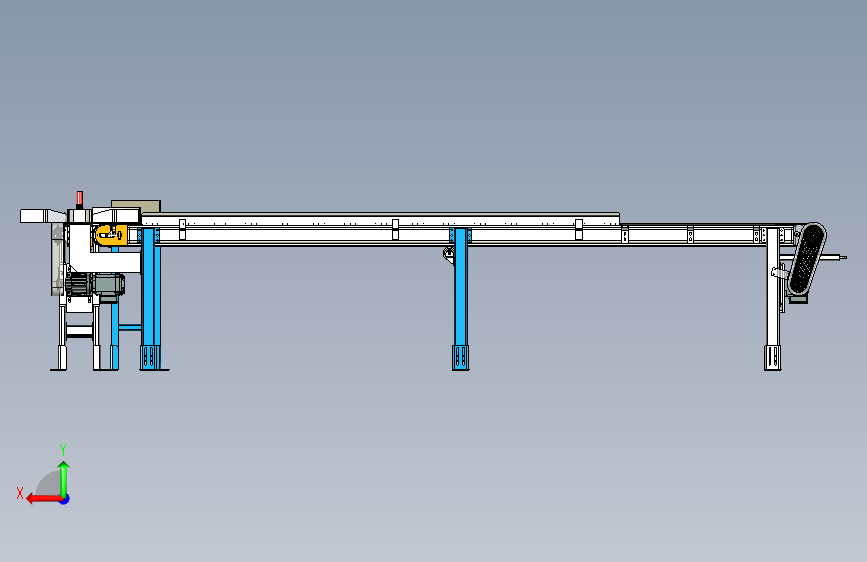Image resolution: width=867 pixels, height=562 pixels.
Task: Select the red indicator light on the conveyor head
Action: (80, 200)
